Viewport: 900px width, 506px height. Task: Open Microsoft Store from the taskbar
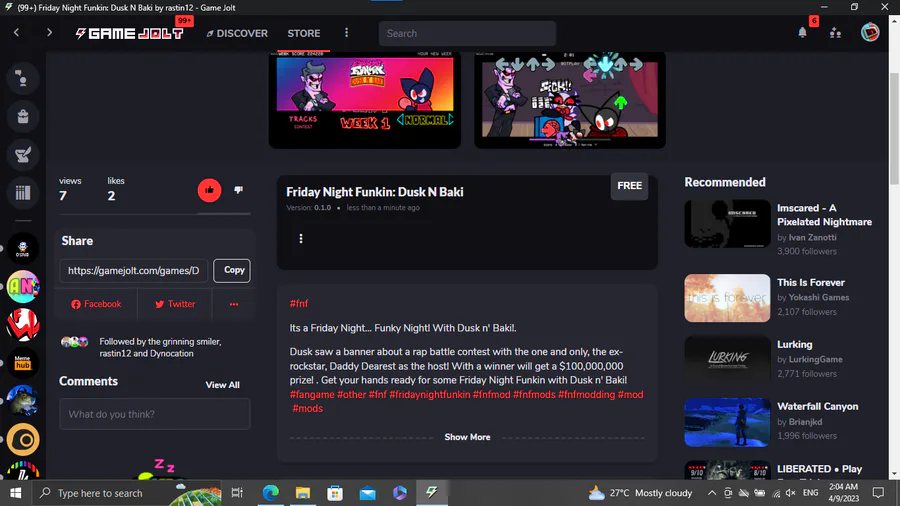pyautogui.click(x=335, y=493)
